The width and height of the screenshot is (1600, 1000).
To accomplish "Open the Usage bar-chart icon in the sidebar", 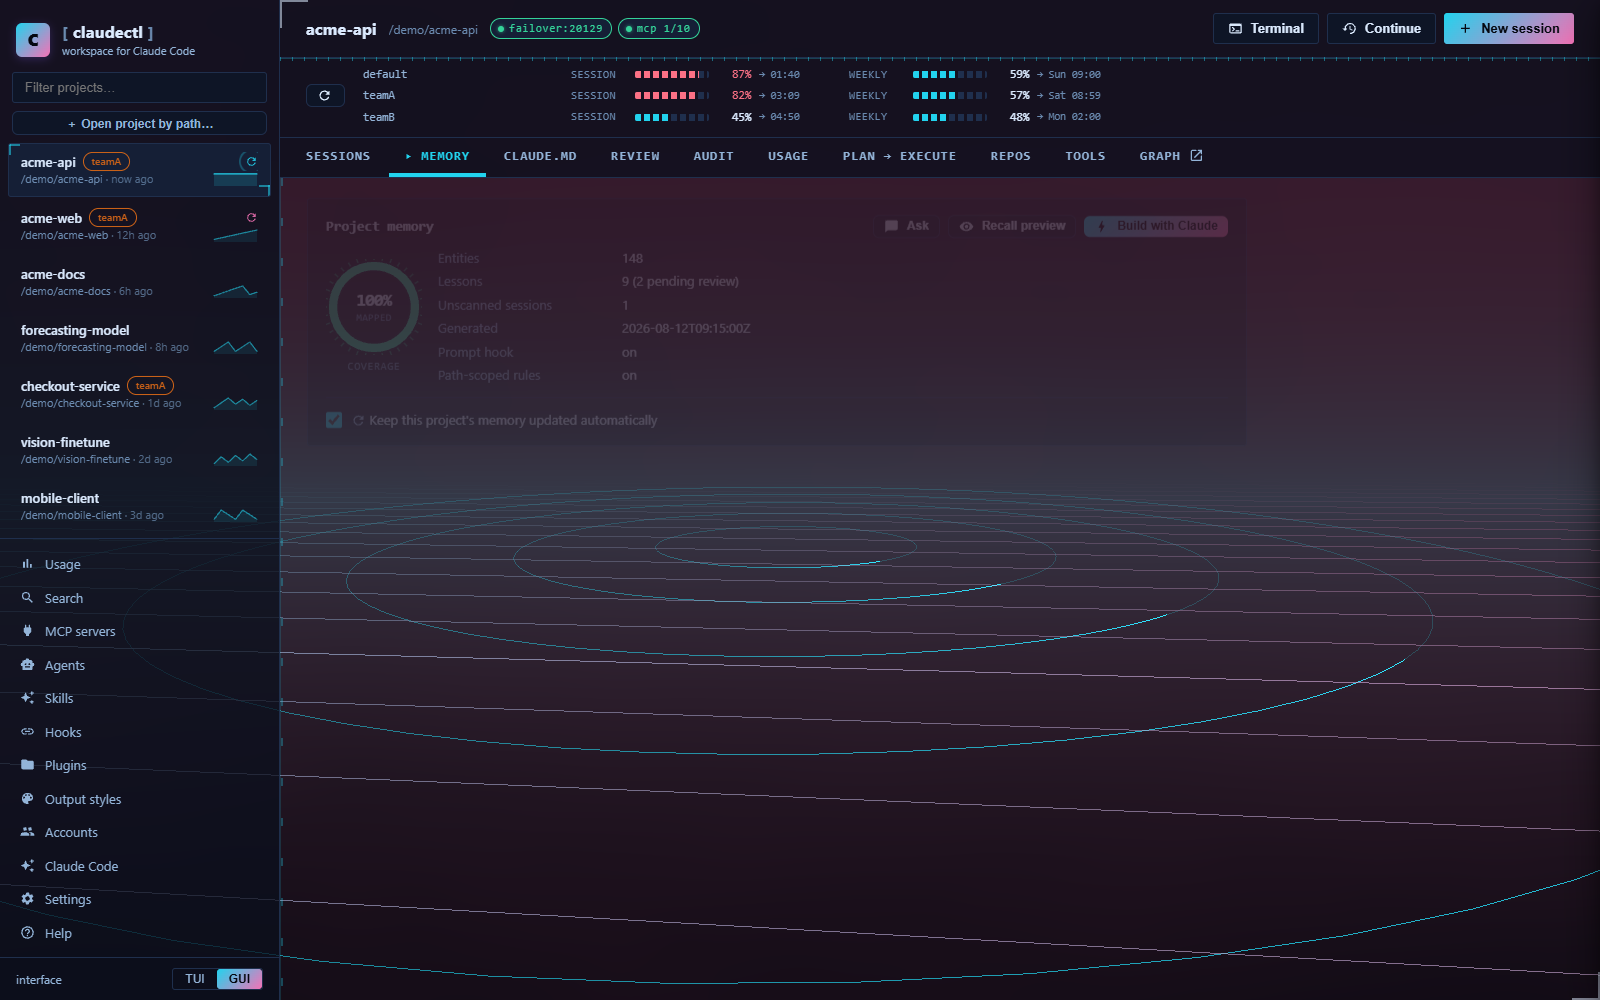I will (27, 564).
